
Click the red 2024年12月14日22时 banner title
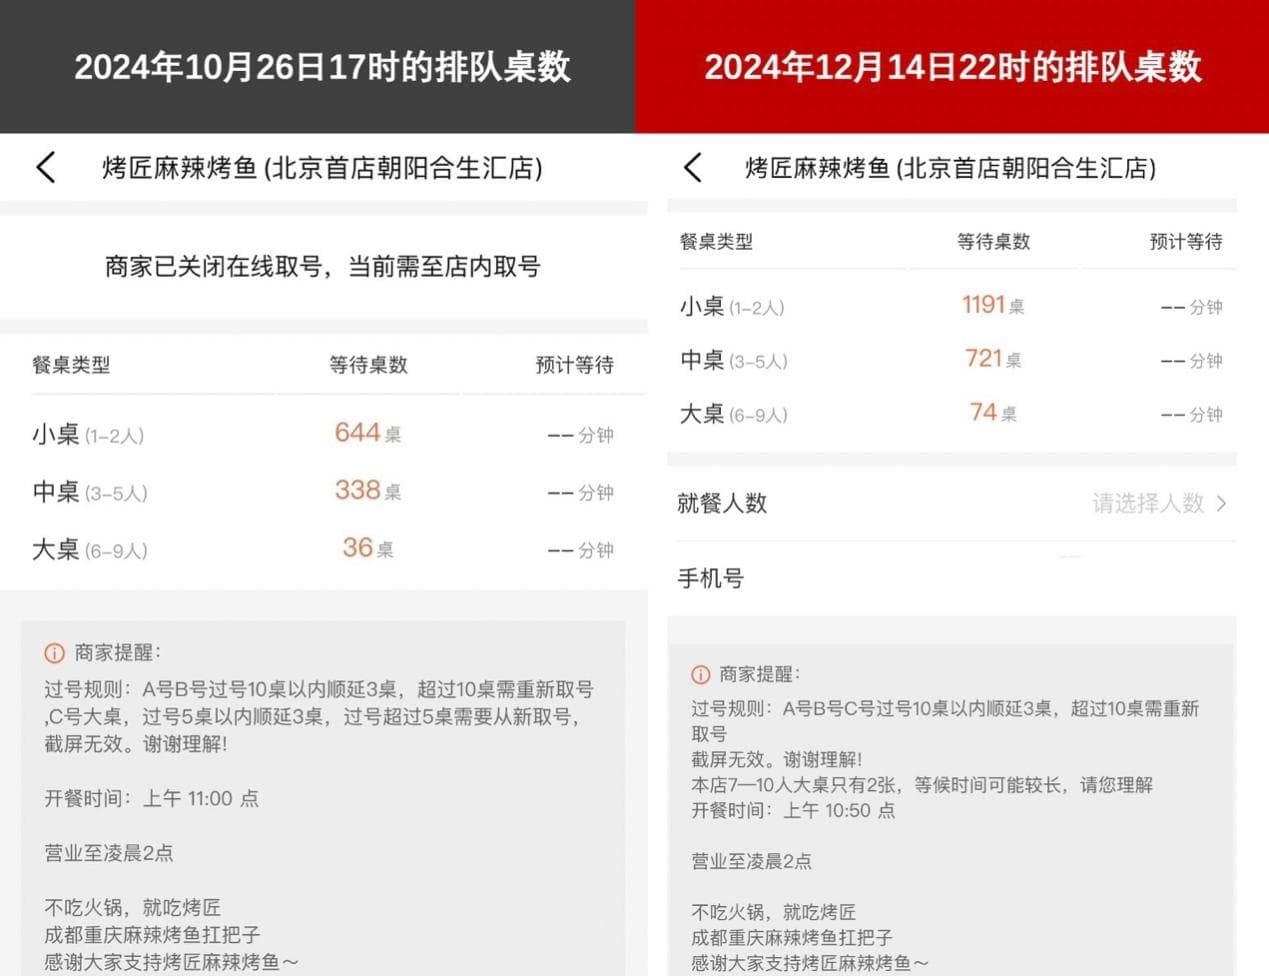(952, 67)
